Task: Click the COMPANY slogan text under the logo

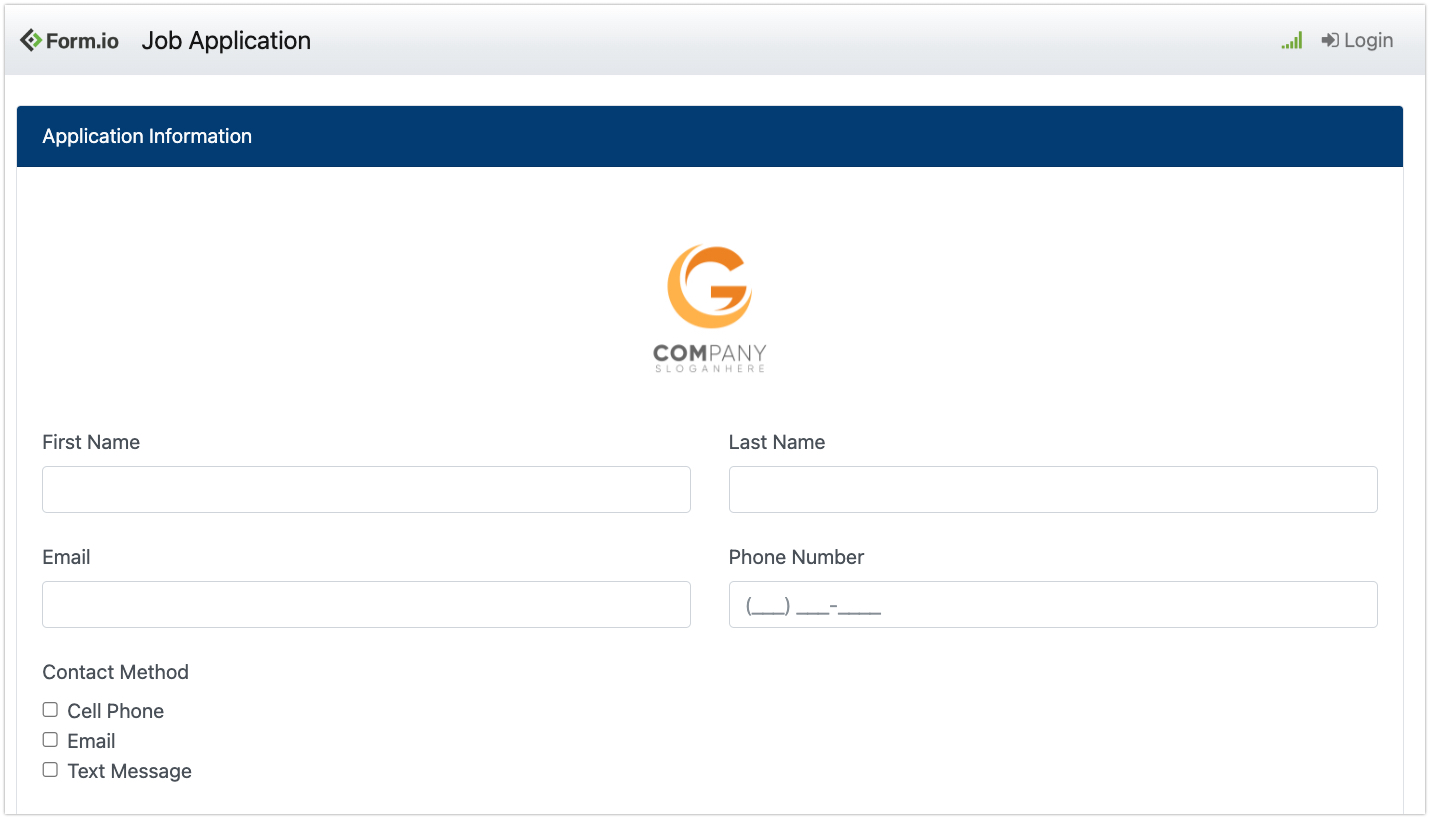Action: click(x=709, y=359)
